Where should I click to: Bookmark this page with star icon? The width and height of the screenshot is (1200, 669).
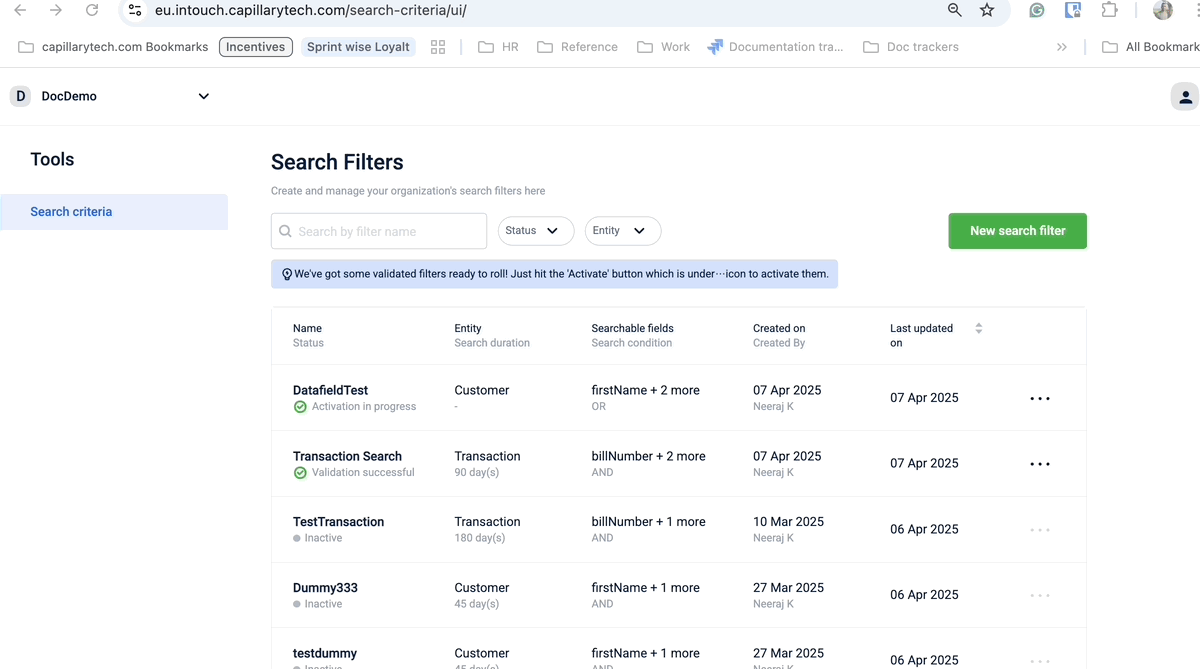987,10
